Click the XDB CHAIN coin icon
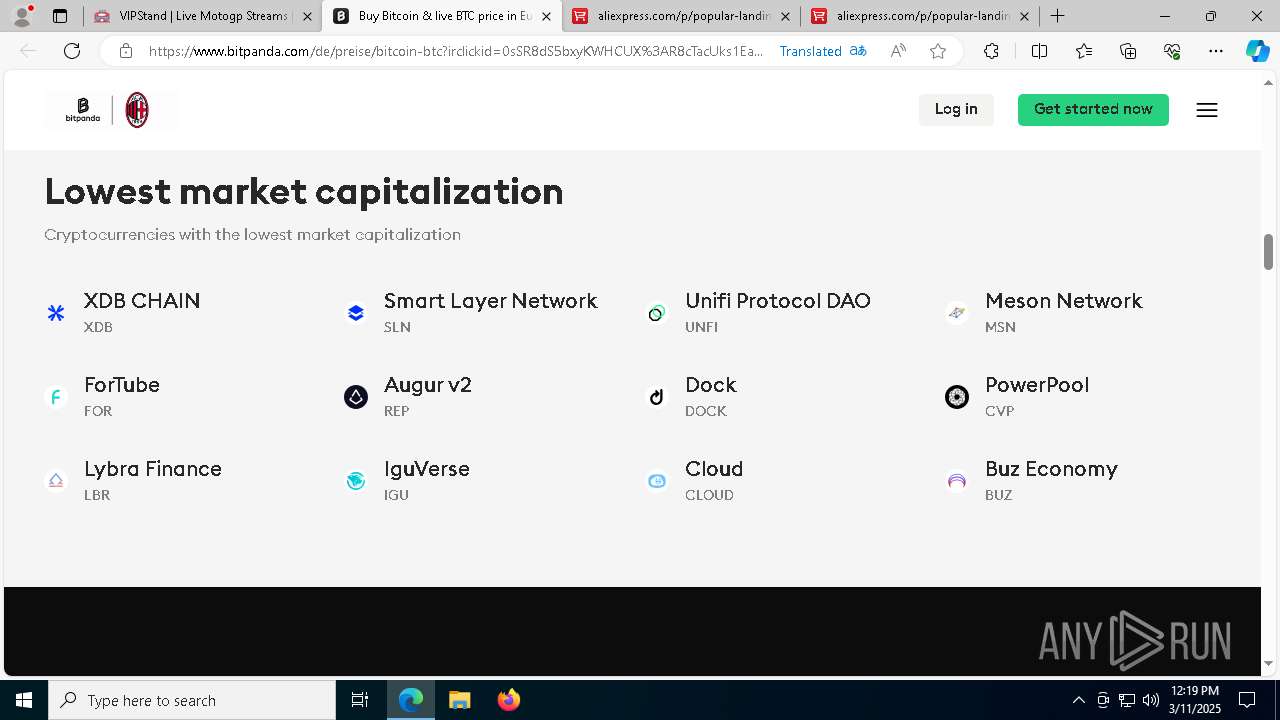1280x720 pixels. 56,313
